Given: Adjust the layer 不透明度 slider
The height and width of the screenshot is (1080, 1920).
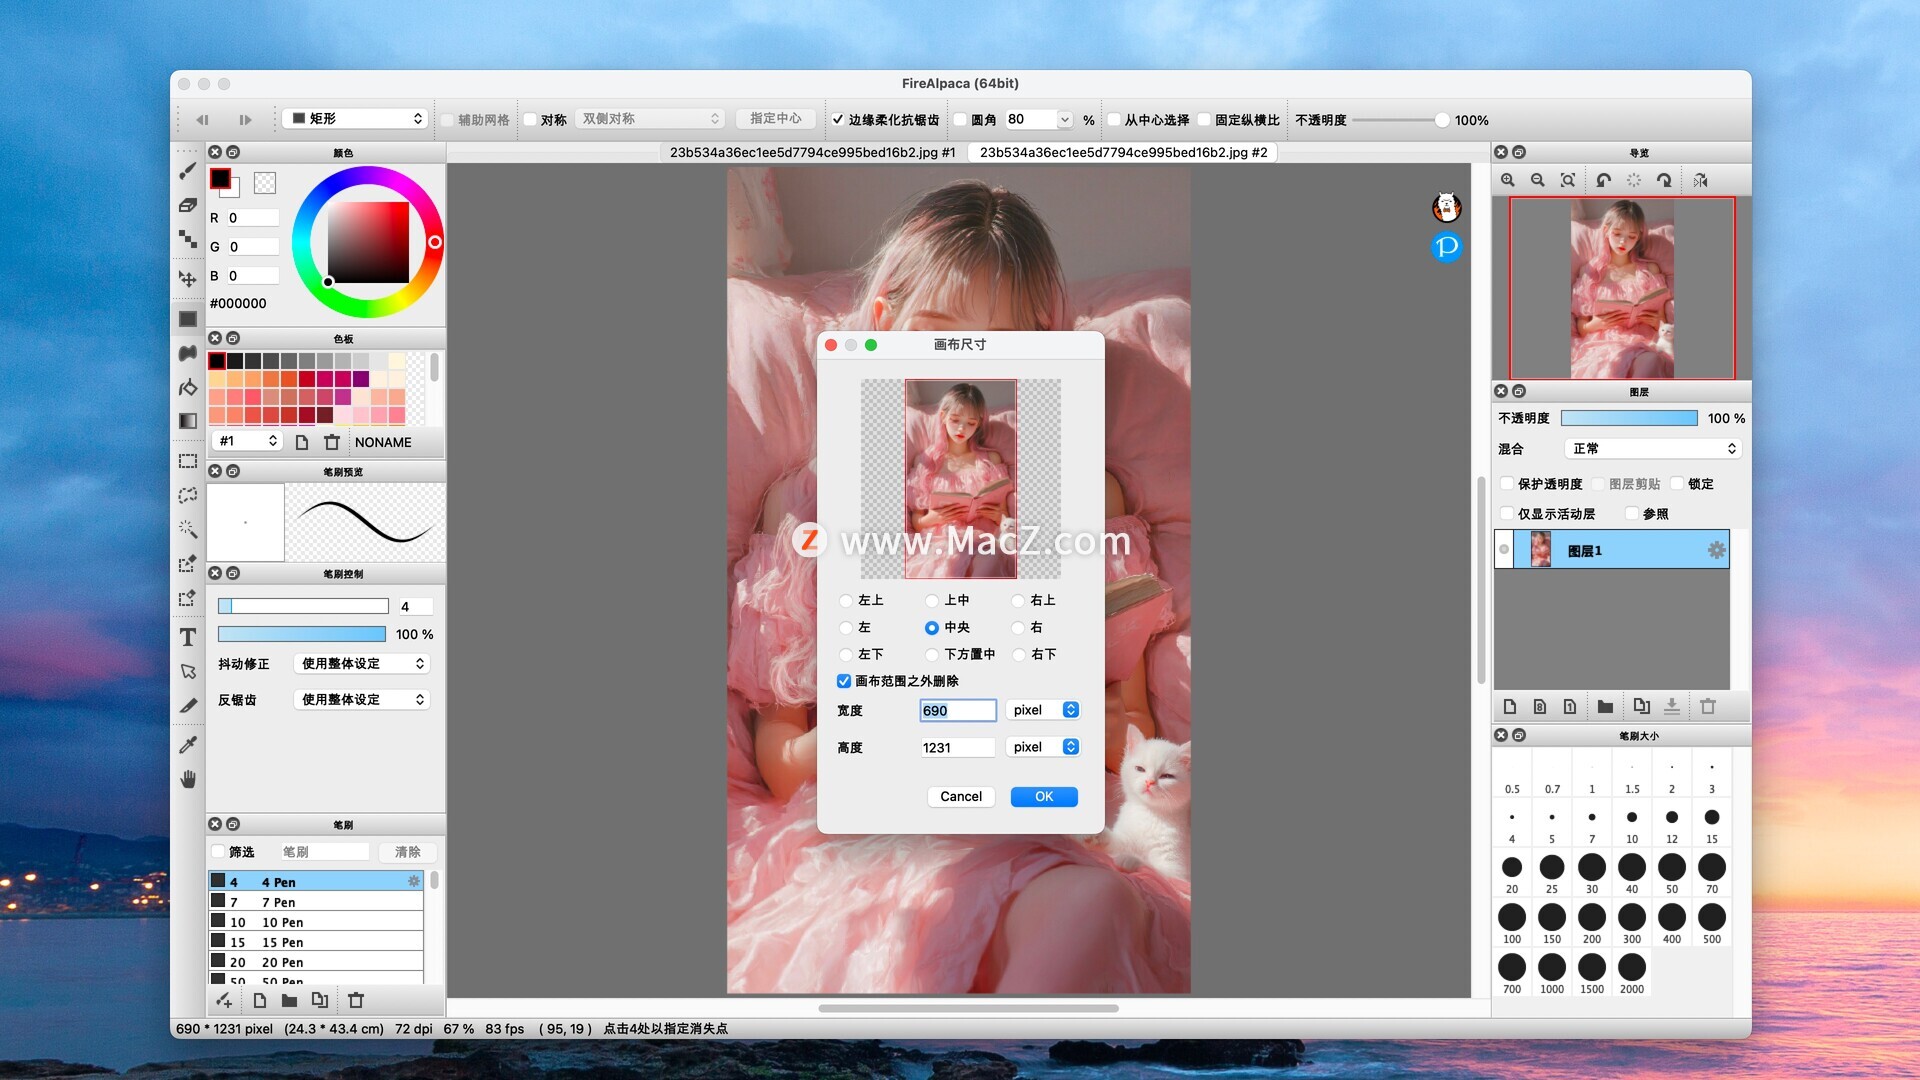Looking at the screenshot, I should (1629, 418).
